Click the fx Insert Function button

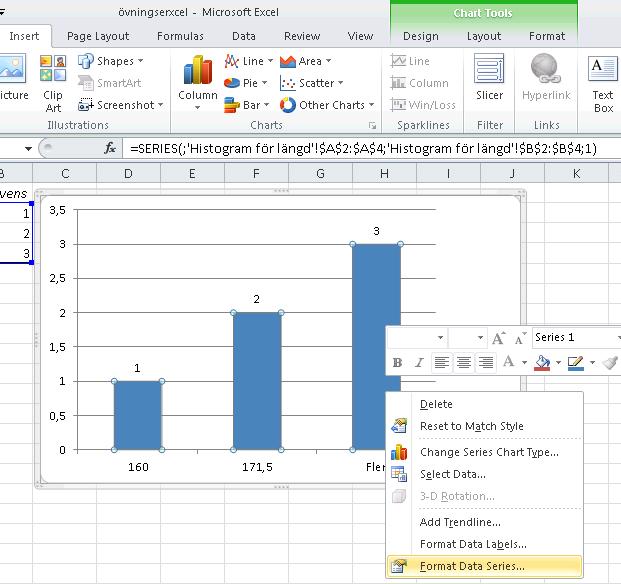[x=110, y=148]
